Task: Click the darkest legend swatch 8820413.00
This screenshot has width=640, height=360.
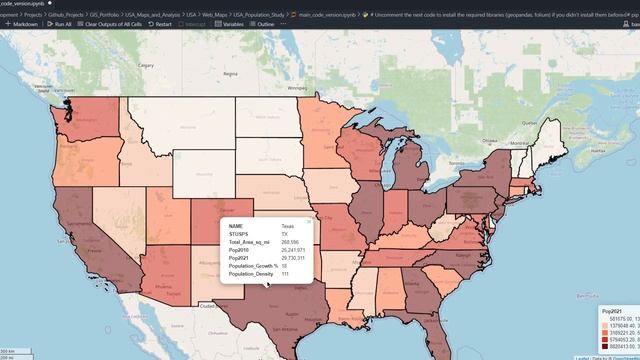Action: [x=605, y=347]
